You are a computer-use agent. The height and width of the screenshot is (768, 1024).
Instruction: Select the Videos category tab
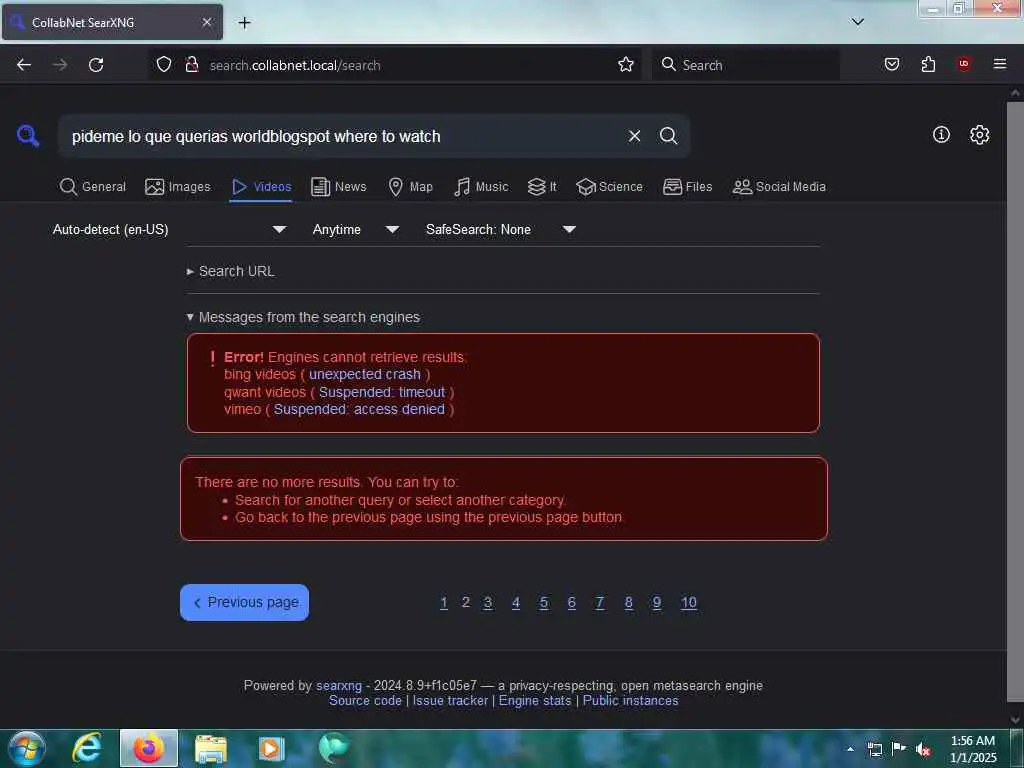(x=261, y=187)
